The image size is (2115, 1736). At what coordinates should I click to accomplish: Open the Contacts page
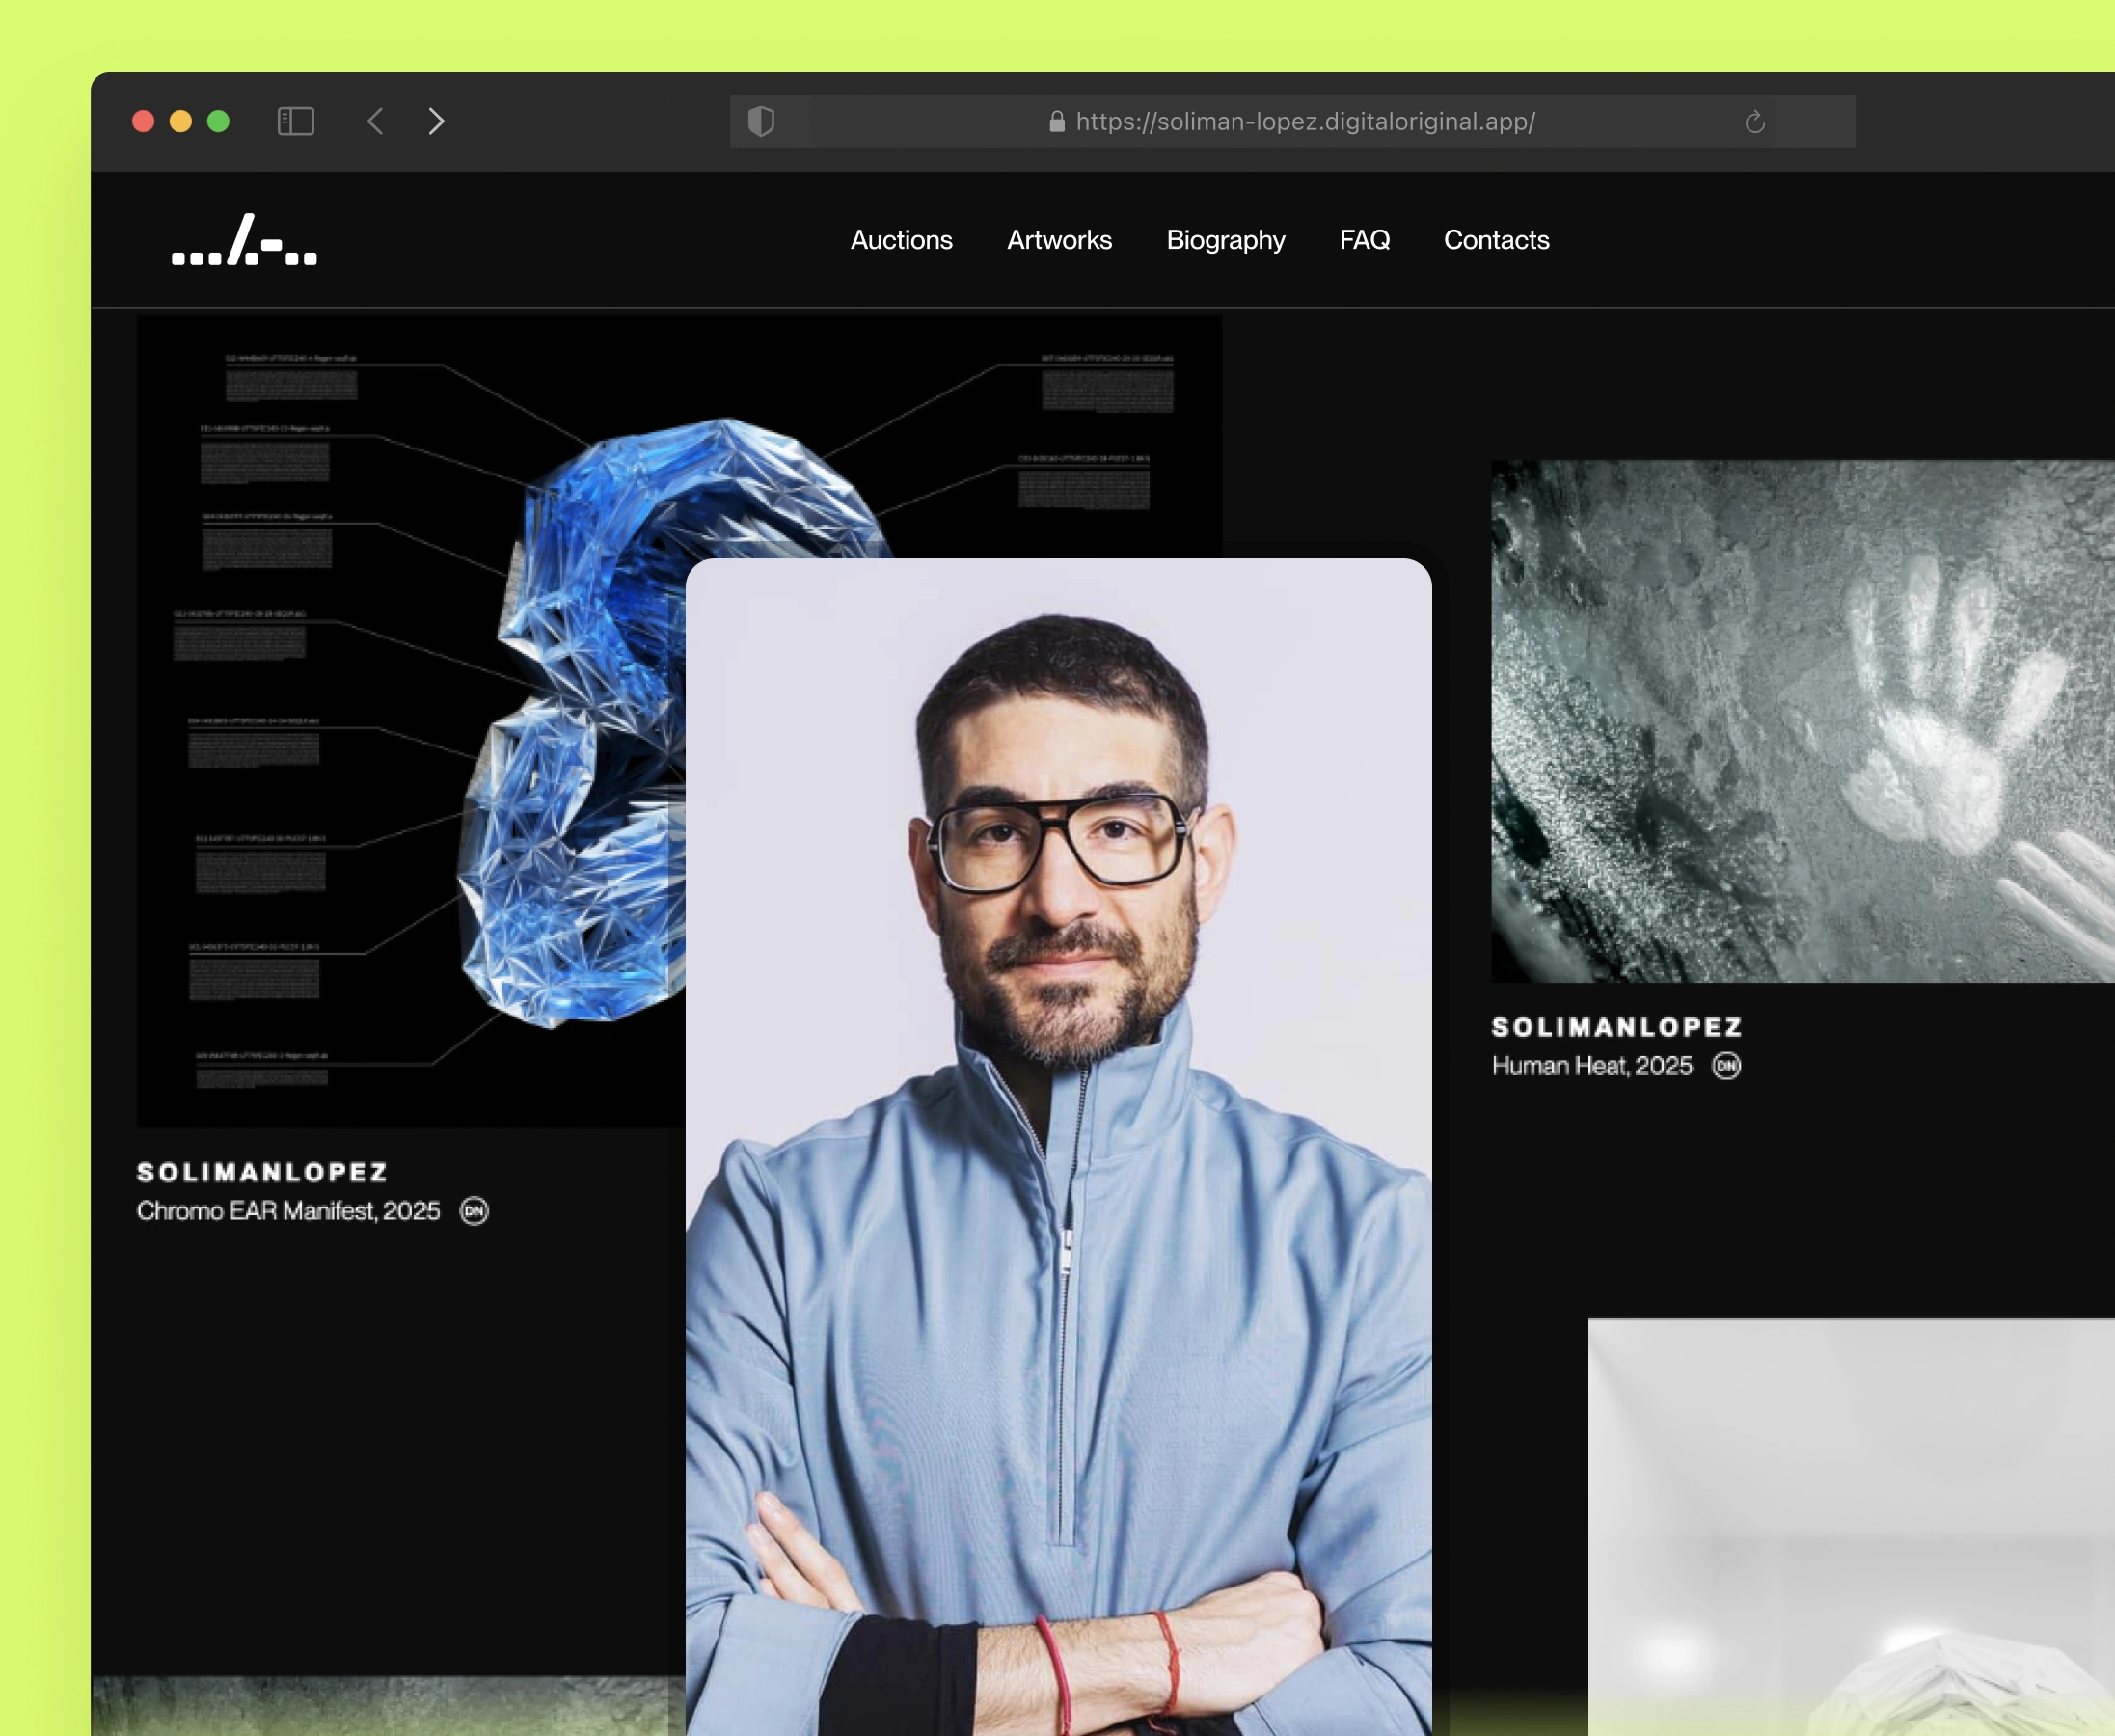tap(1496, 240)
